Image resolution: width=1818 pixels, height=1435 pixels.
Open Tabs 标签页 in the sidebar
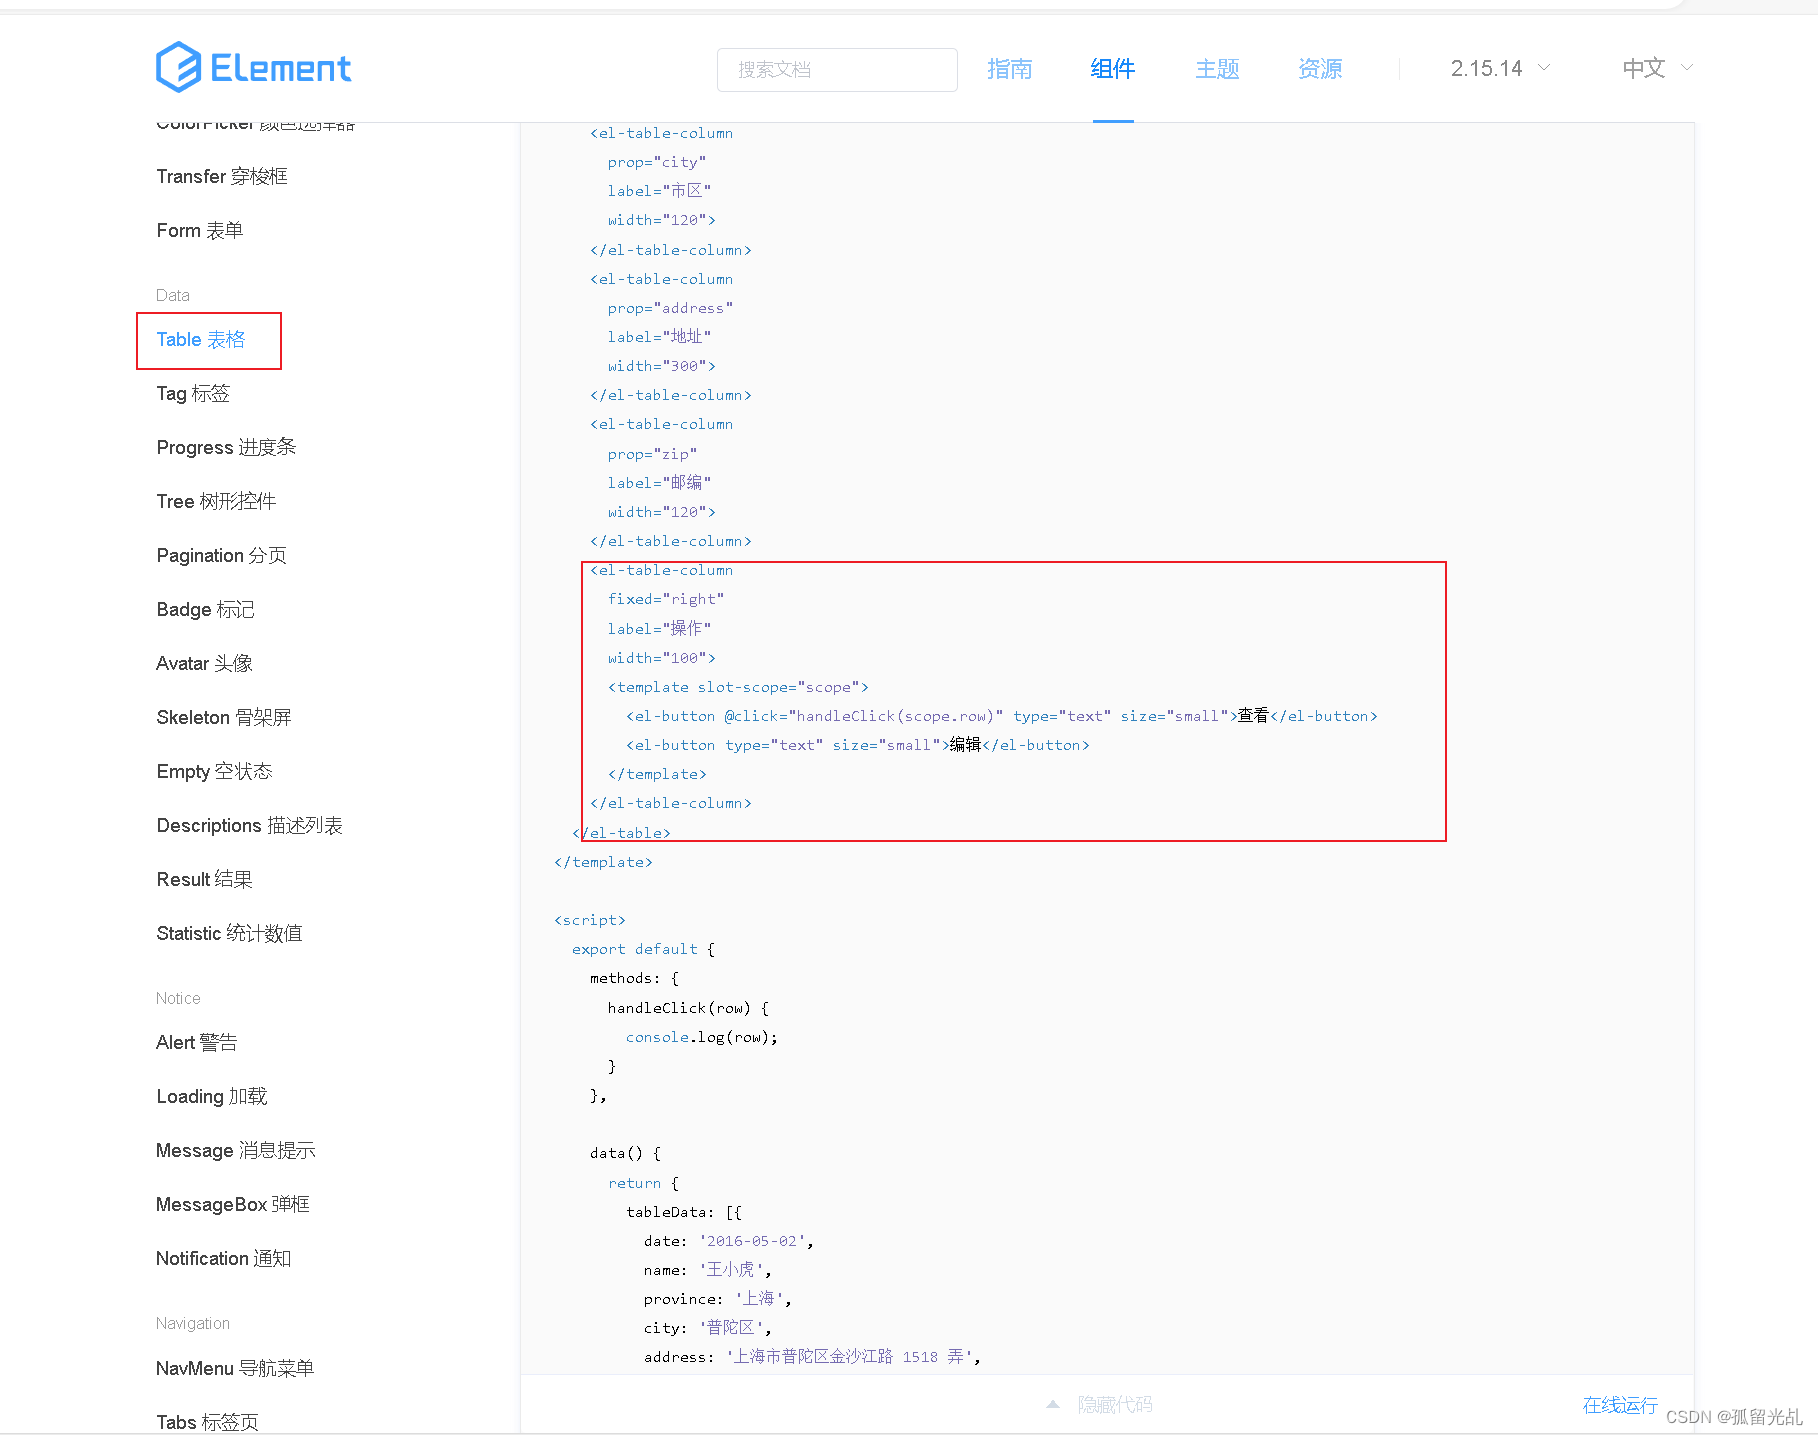coord(207,1422)
